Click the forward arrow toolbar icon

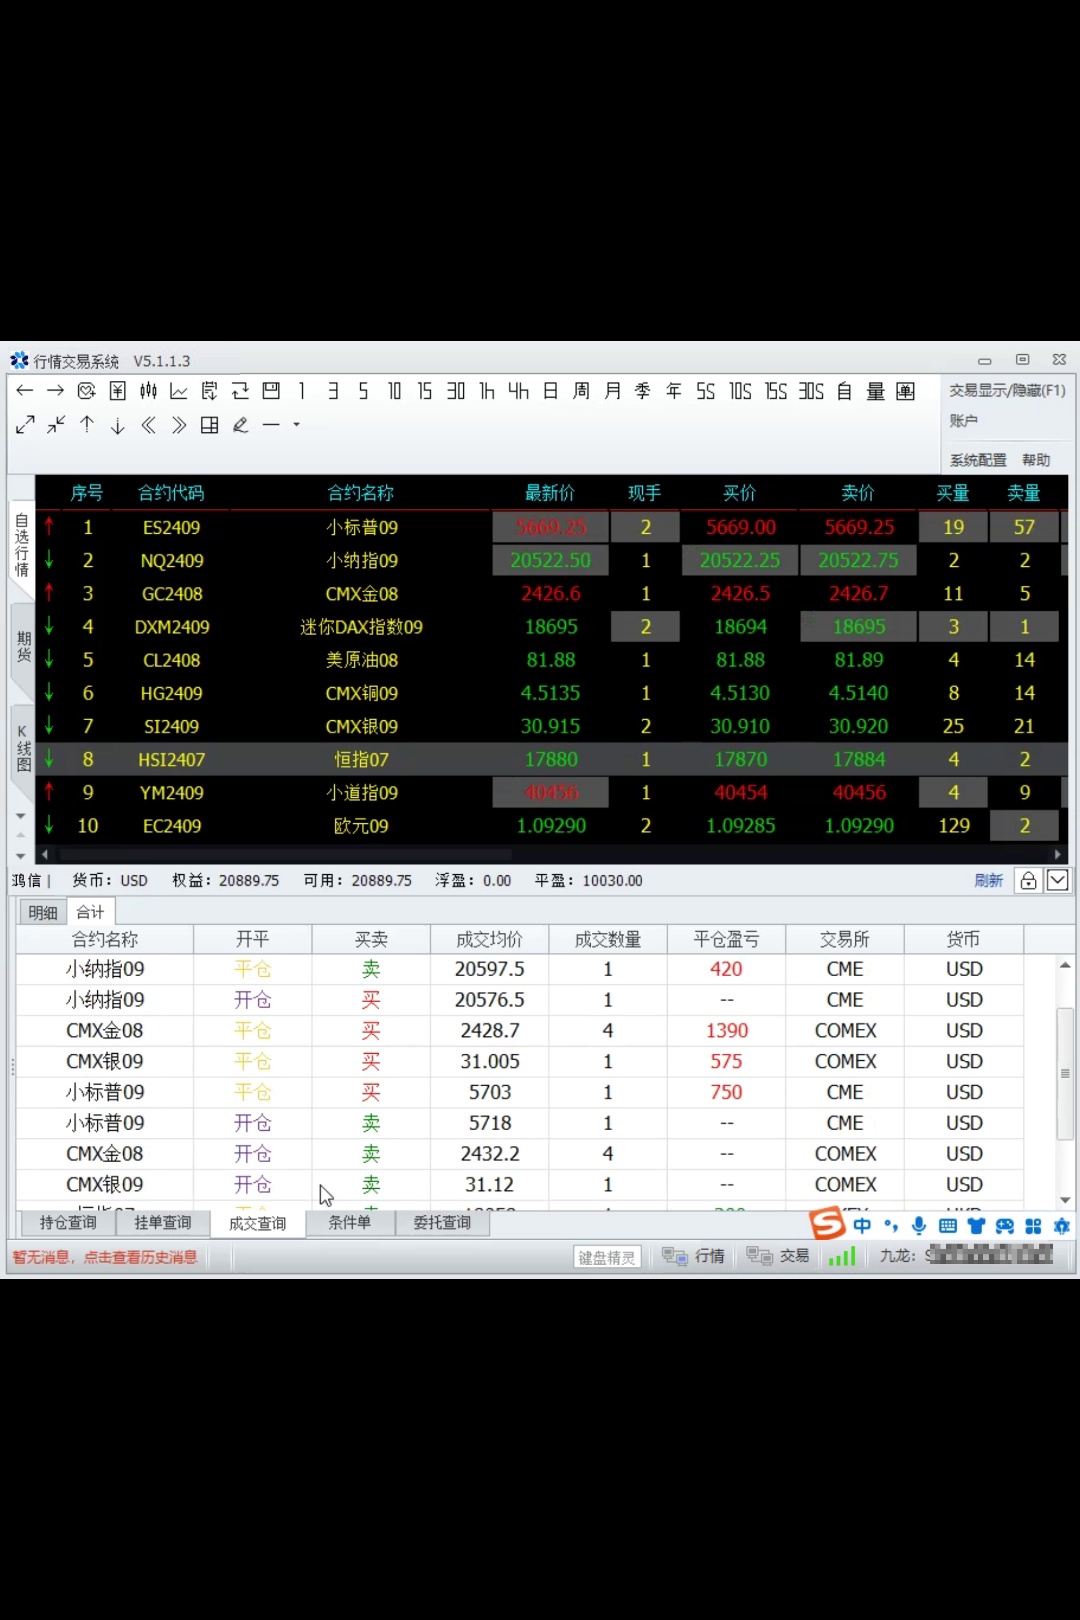click(x=56, y=391)
